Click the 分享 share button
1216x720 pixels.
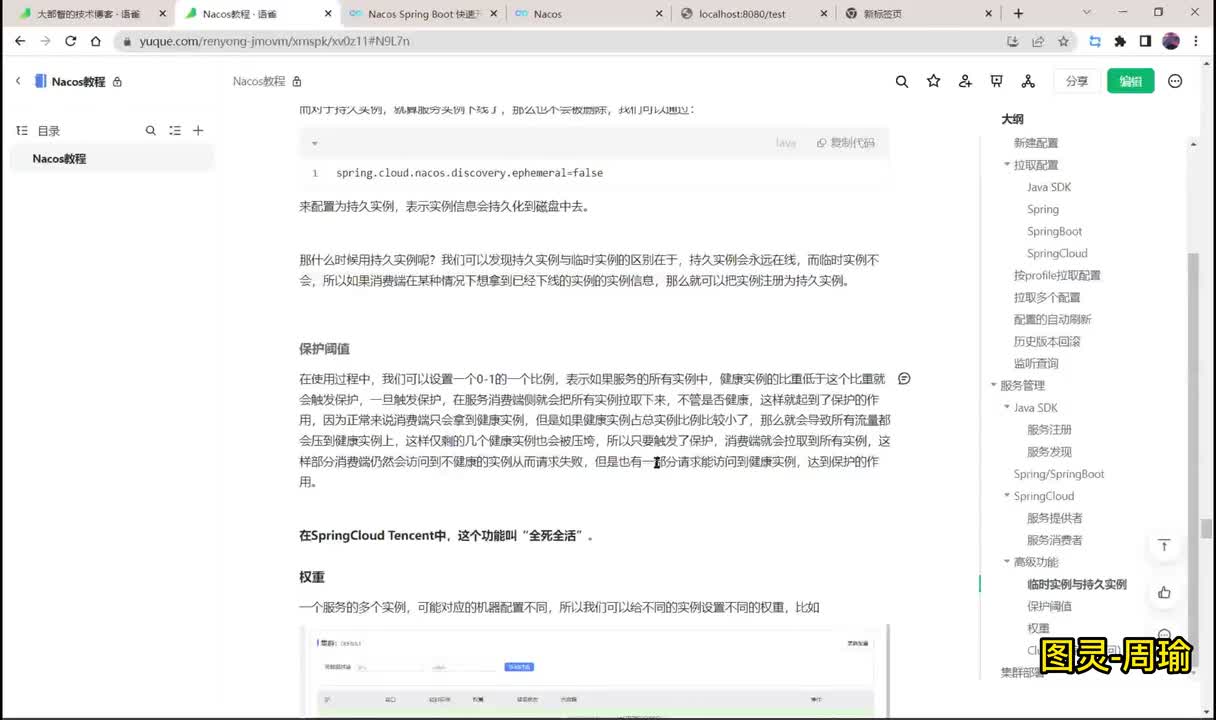[x=1077, y=81]
